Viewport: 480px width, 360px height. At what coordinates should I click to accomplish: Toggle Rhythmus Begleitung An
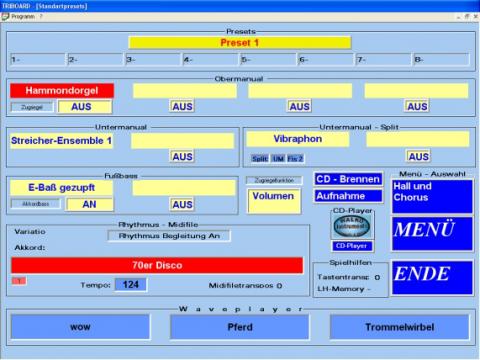coord(169,236)
